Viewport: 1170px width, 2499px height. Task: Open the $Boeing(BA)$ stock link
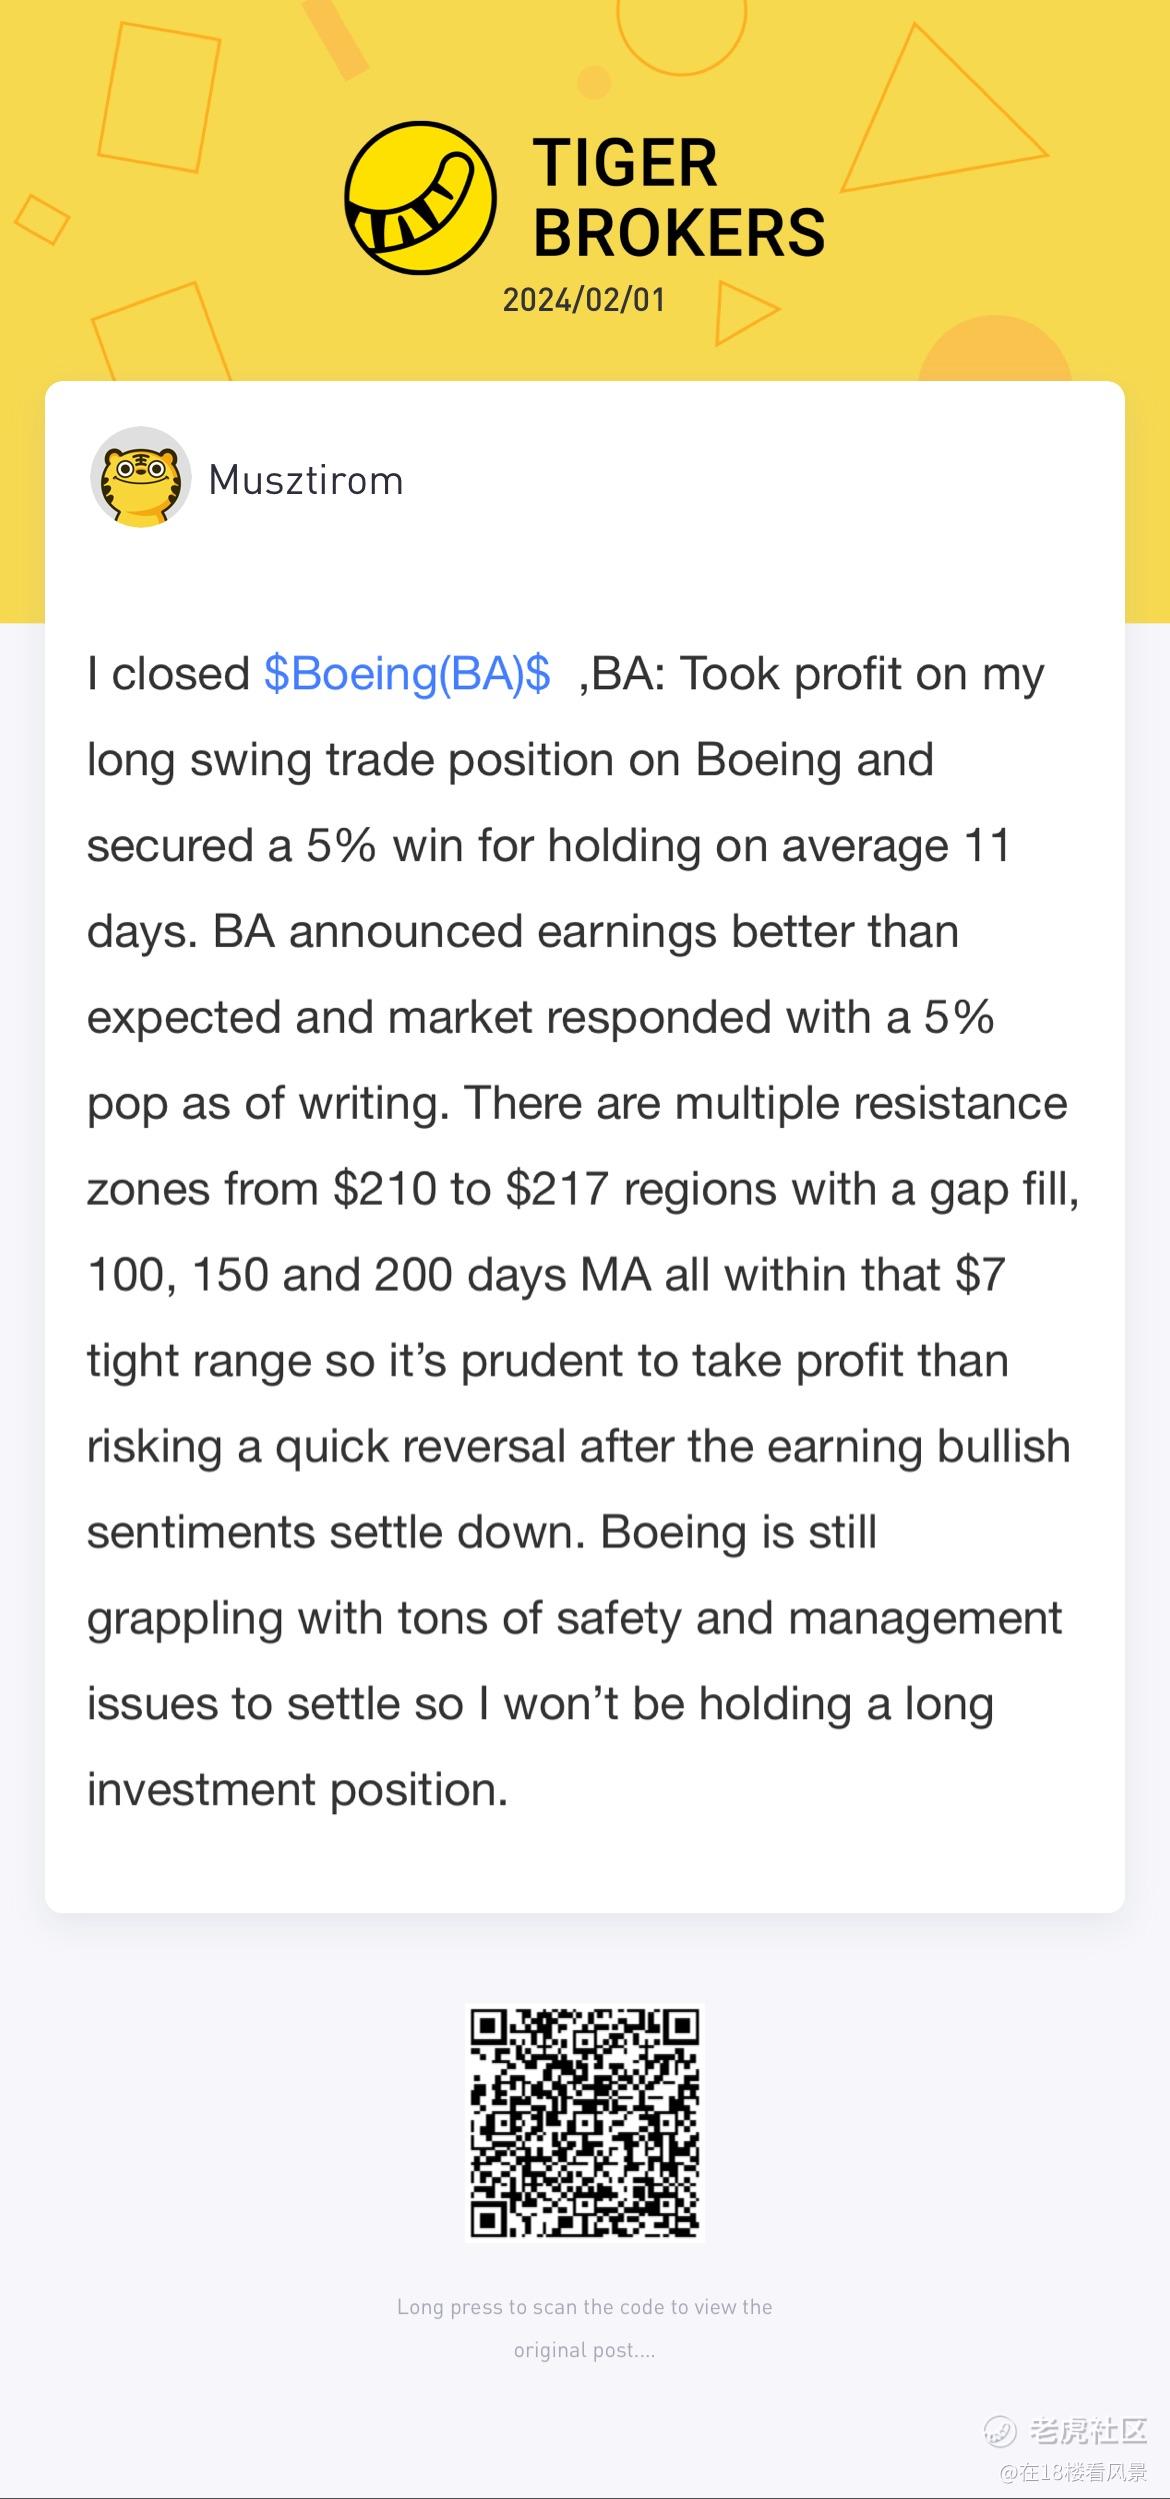click(407, 674)
